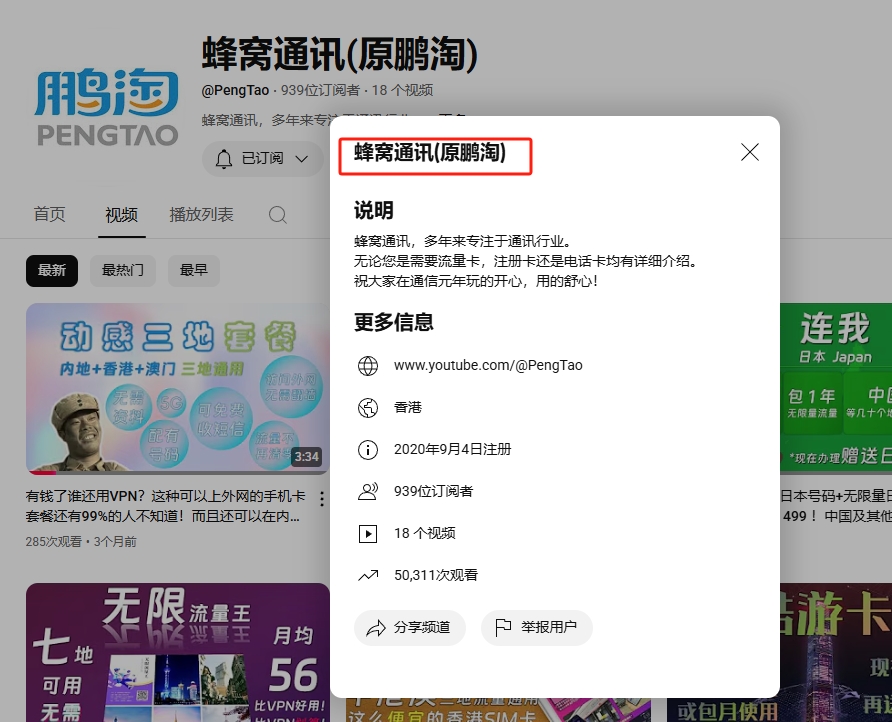Click the 分享频道 button
892x722 pixels.
tap(410, 628)
